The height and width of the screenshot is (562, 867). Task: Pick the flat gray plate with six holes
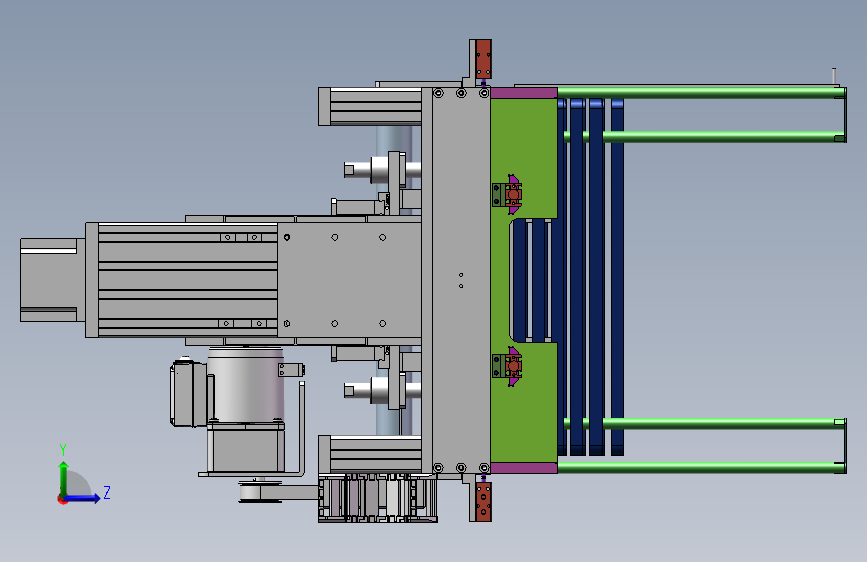(x=349, y=280)
